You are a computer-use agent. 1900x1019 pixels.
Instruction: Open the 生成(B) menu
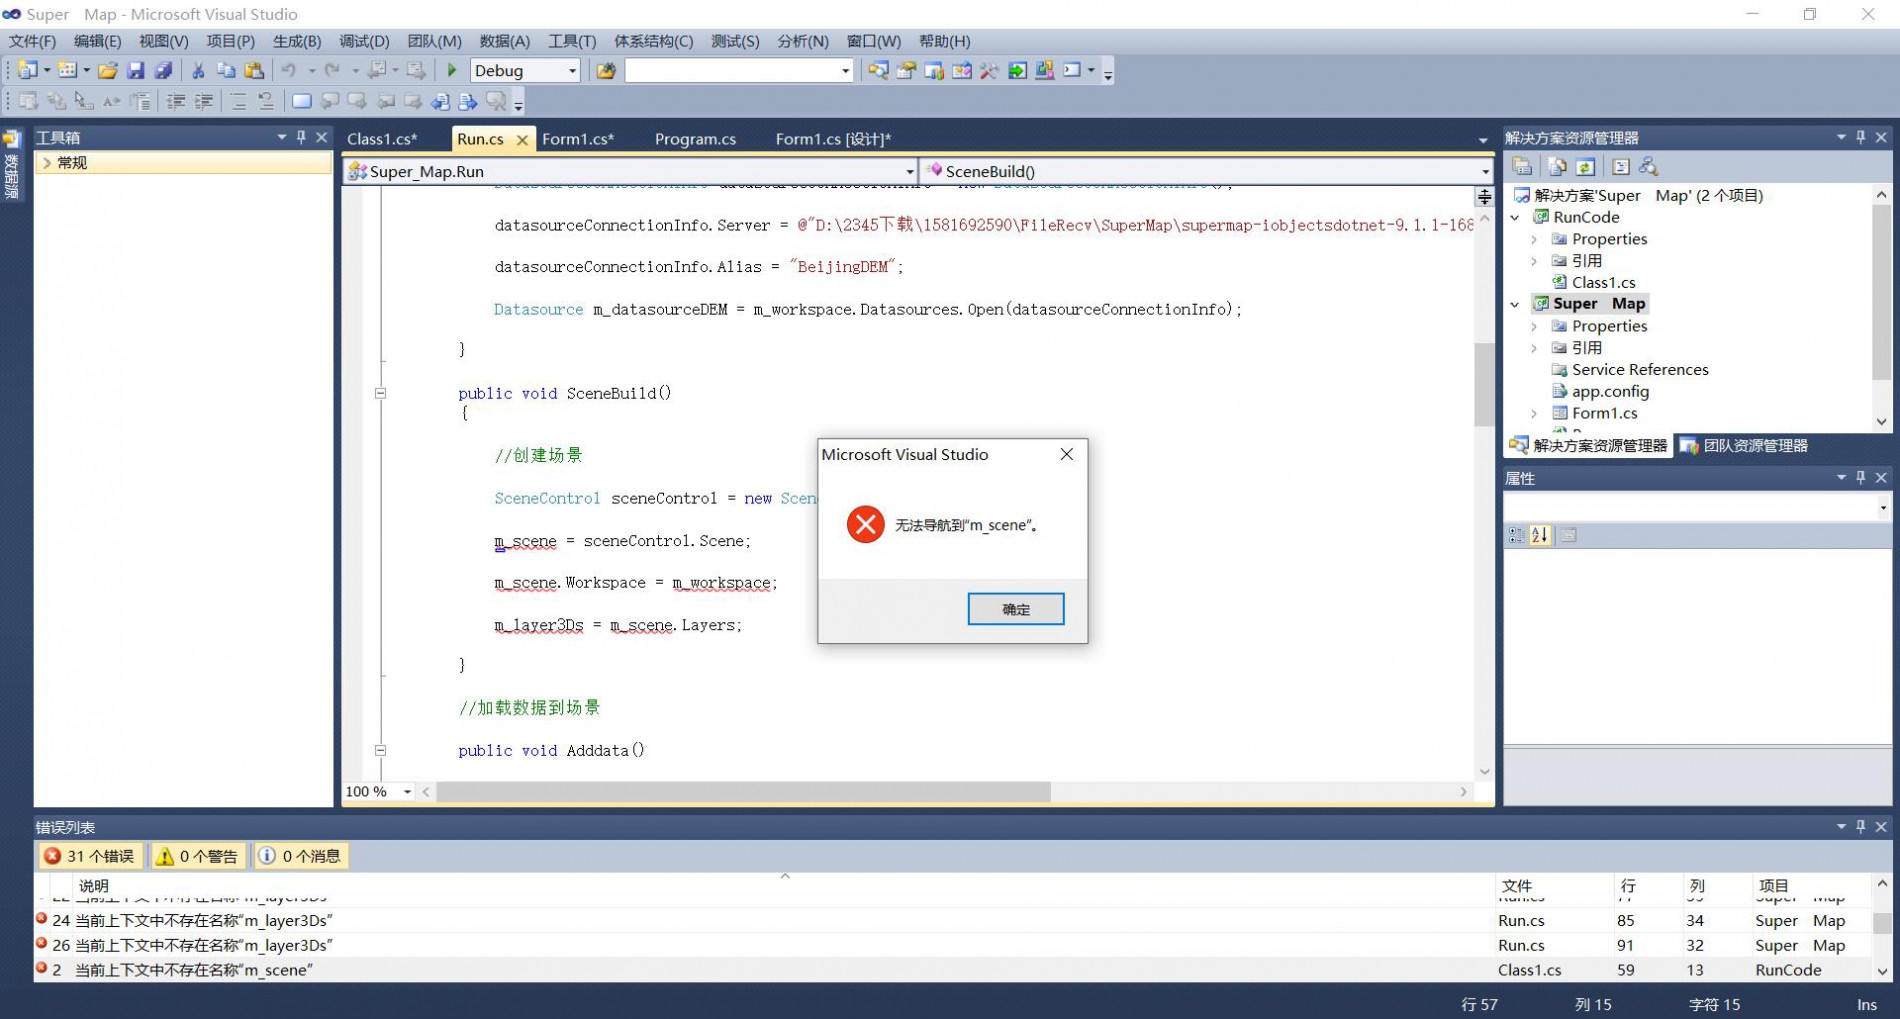[296, 41]
